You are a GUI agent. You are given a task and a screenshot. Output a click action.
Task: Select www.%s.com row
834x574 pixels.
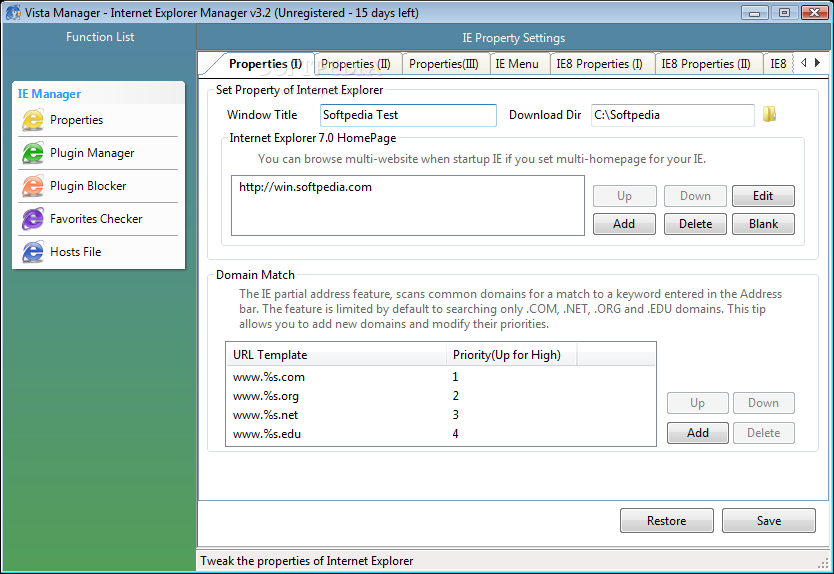click(440, 377)
